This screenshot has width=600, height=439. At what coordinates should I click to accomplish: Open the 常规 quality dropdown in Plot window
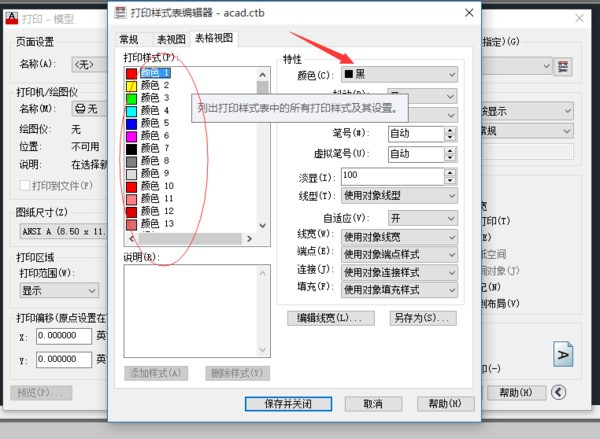click(527, 131)
